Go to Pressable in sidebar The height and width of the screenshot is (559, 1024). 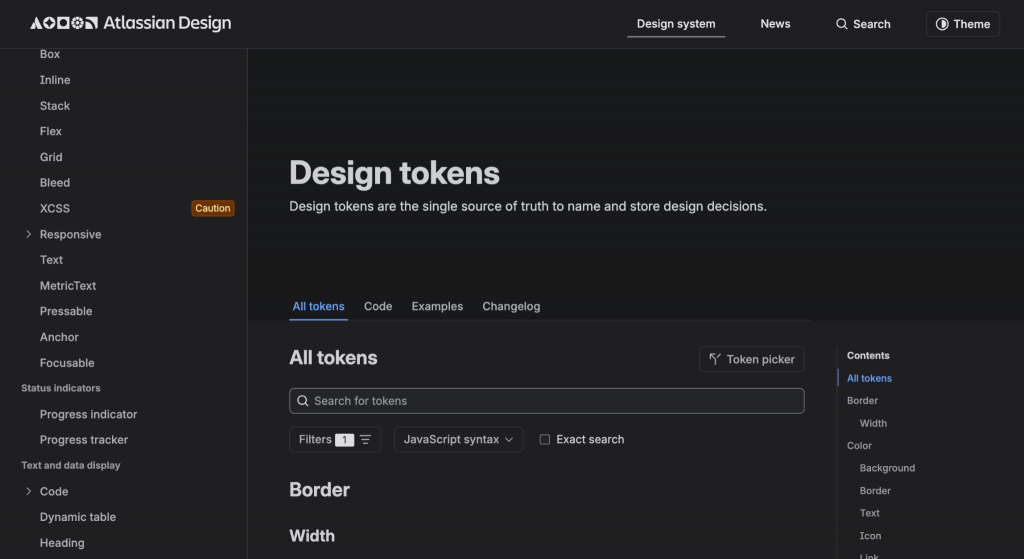66,311
